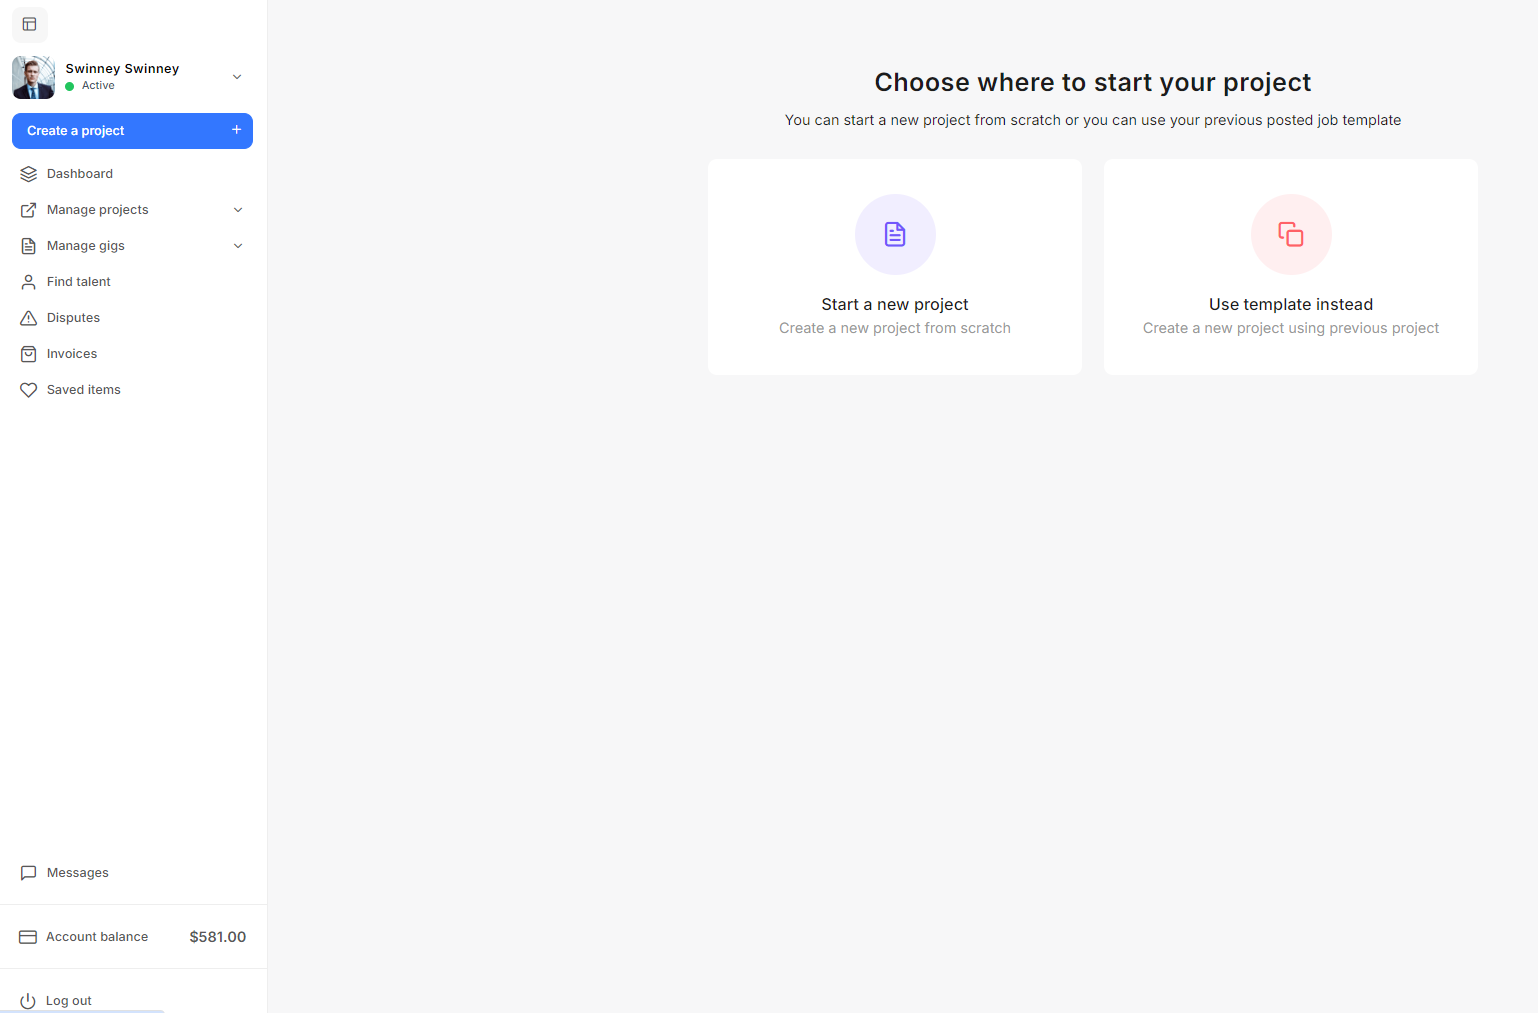1538x1013 pixels.
Task: Toggle the sidebar panel icon
Action: coord(29,24)
